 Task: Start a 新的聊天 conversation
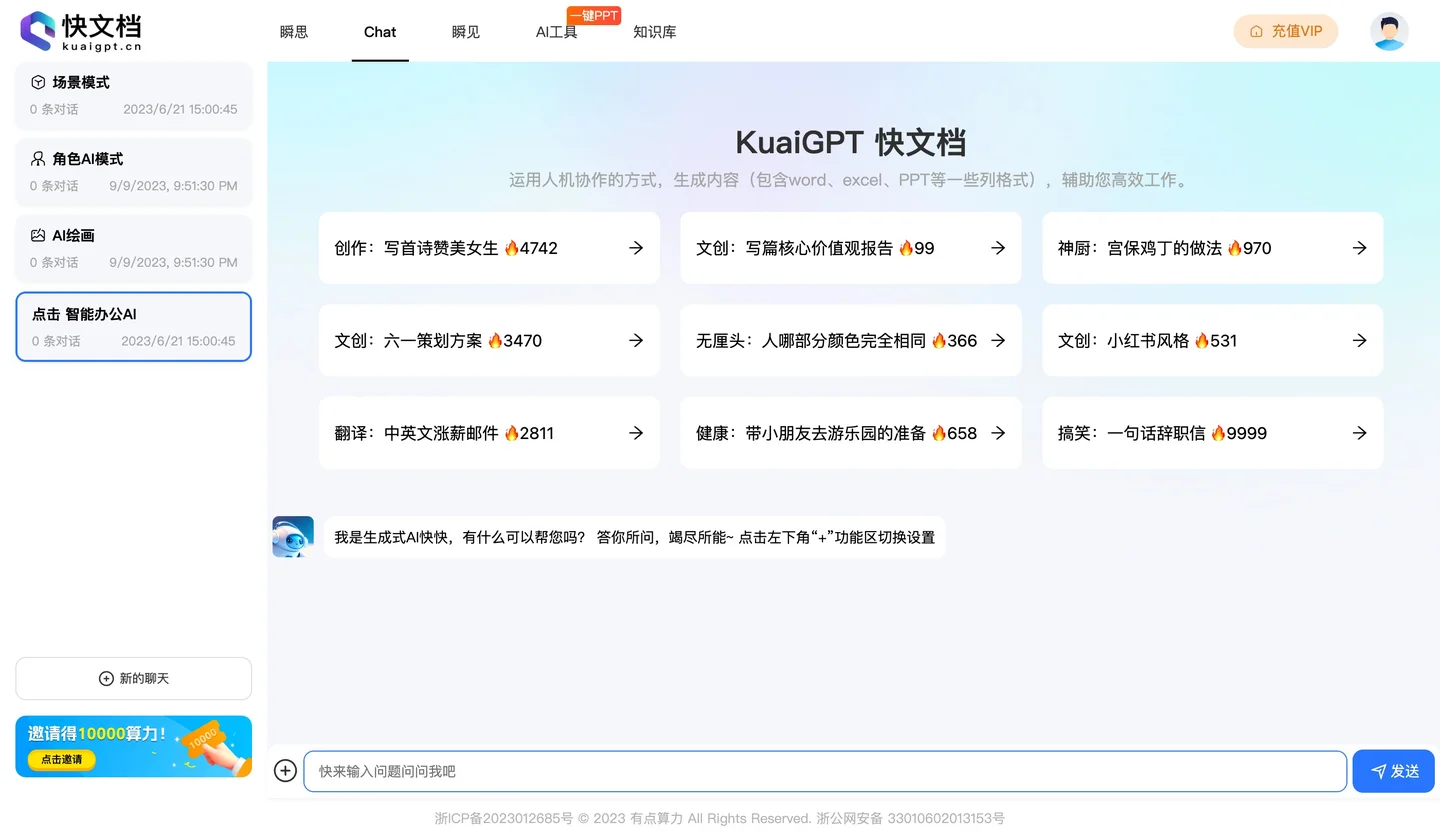tap(134, 678)
